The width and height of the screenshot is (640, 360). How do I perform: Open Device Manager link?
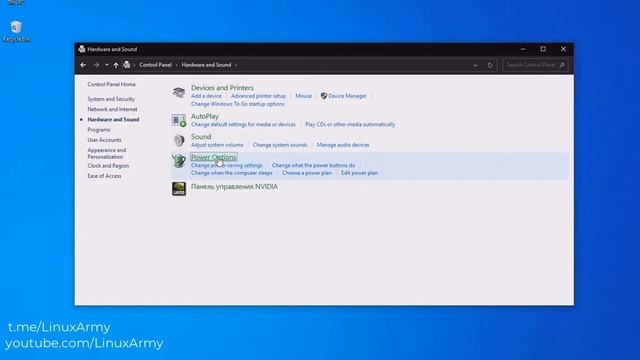point(347,96)
